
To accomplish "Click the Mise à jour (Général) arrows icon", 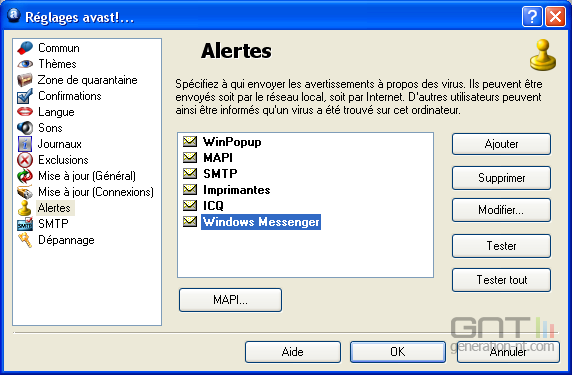I will coord(25,176).
